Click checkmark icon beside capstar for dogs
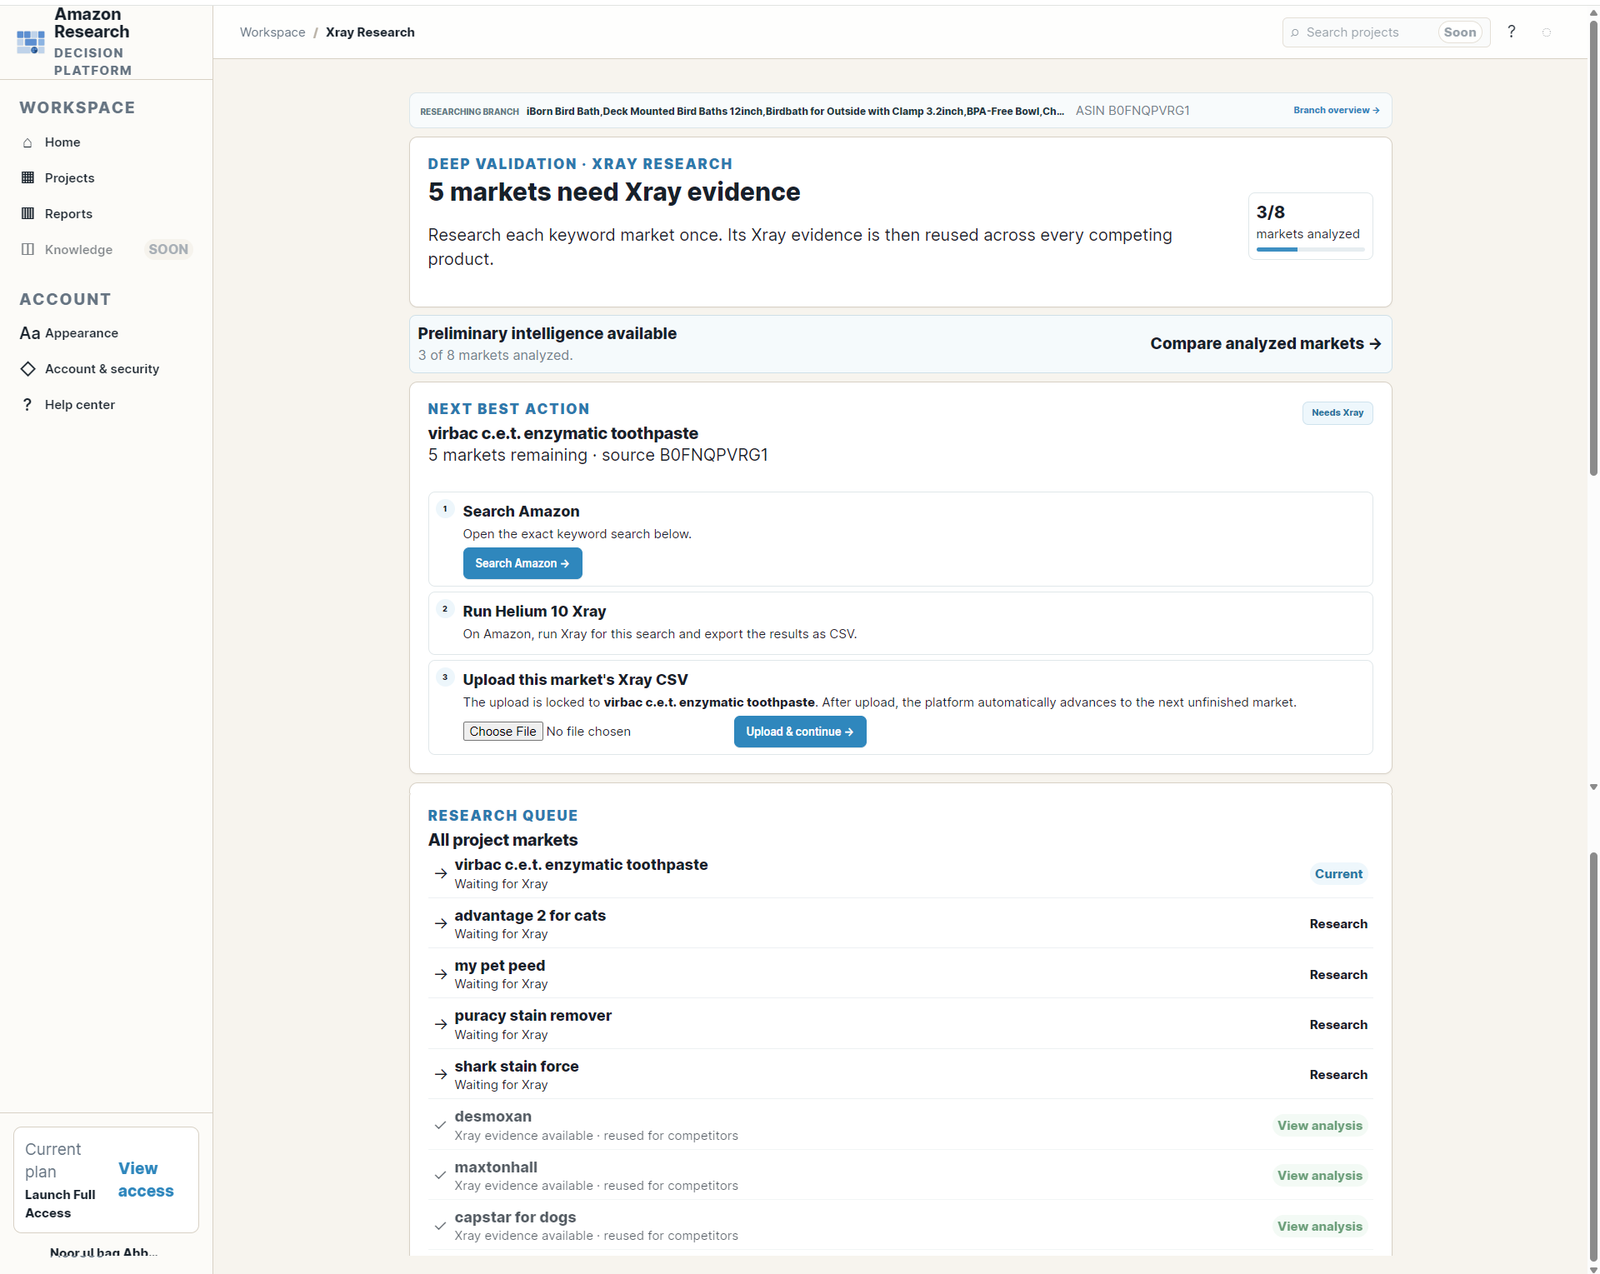This screenshot has width=1600, height=1274. (440, 1226)
